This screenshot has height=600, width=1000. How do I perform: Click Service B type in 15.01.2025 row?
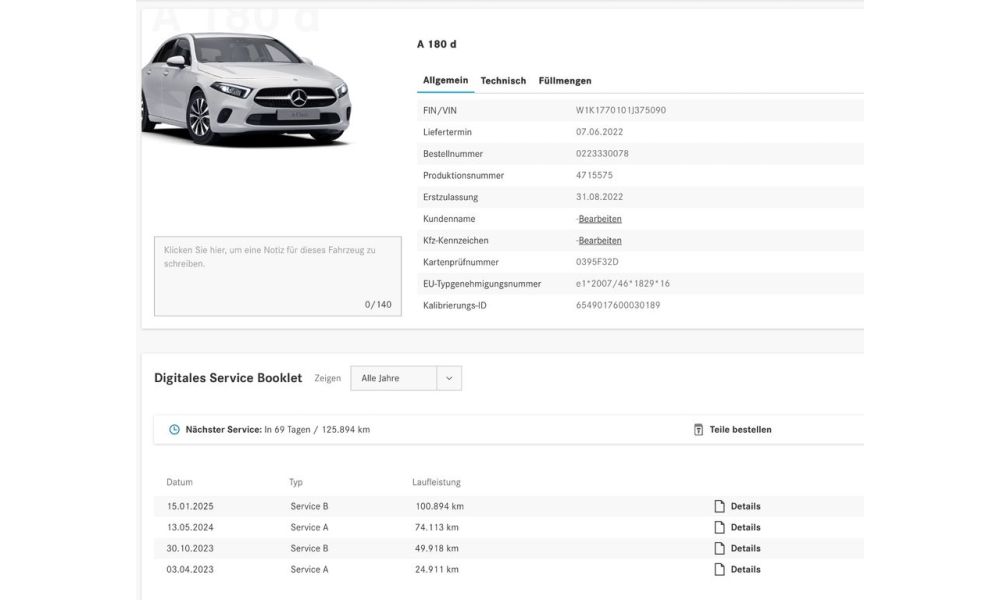(x=309, y=506)
